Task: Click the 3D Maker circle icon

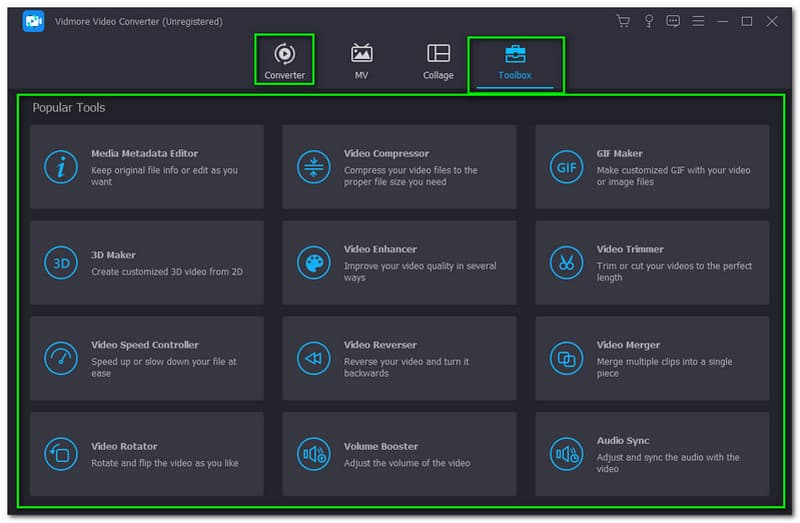Action: click(61, 263)
